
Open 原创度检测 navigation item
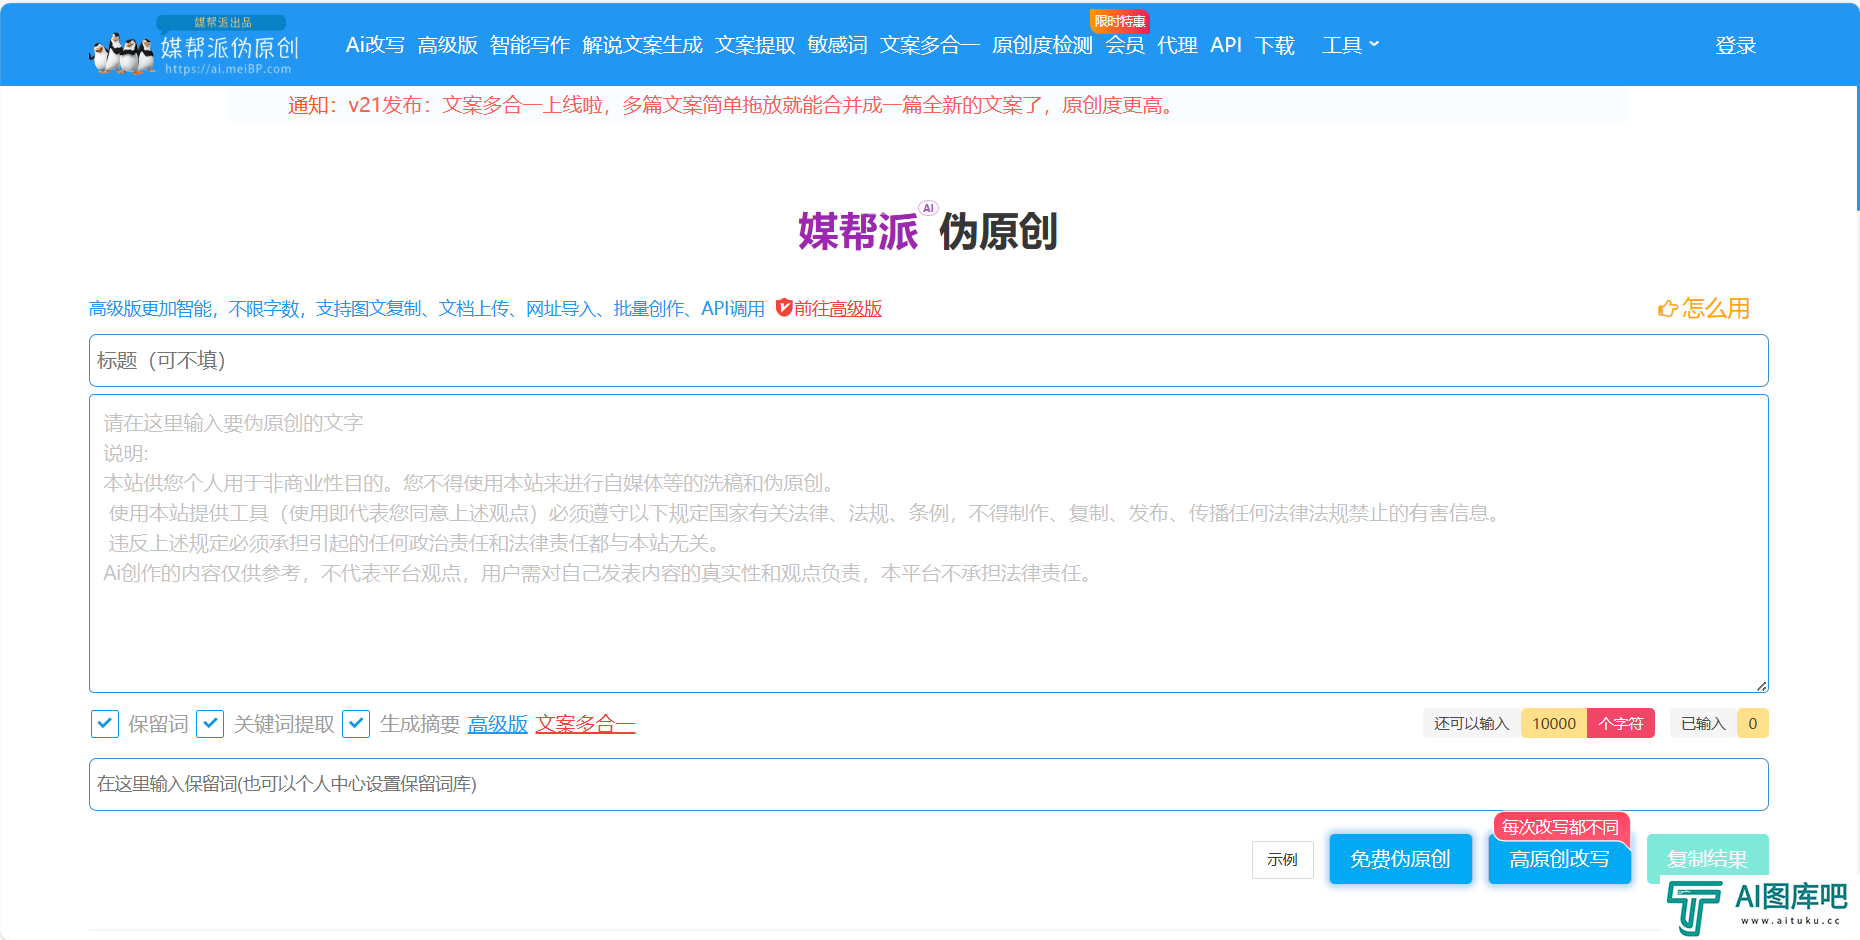click(x=1042, y=45)
